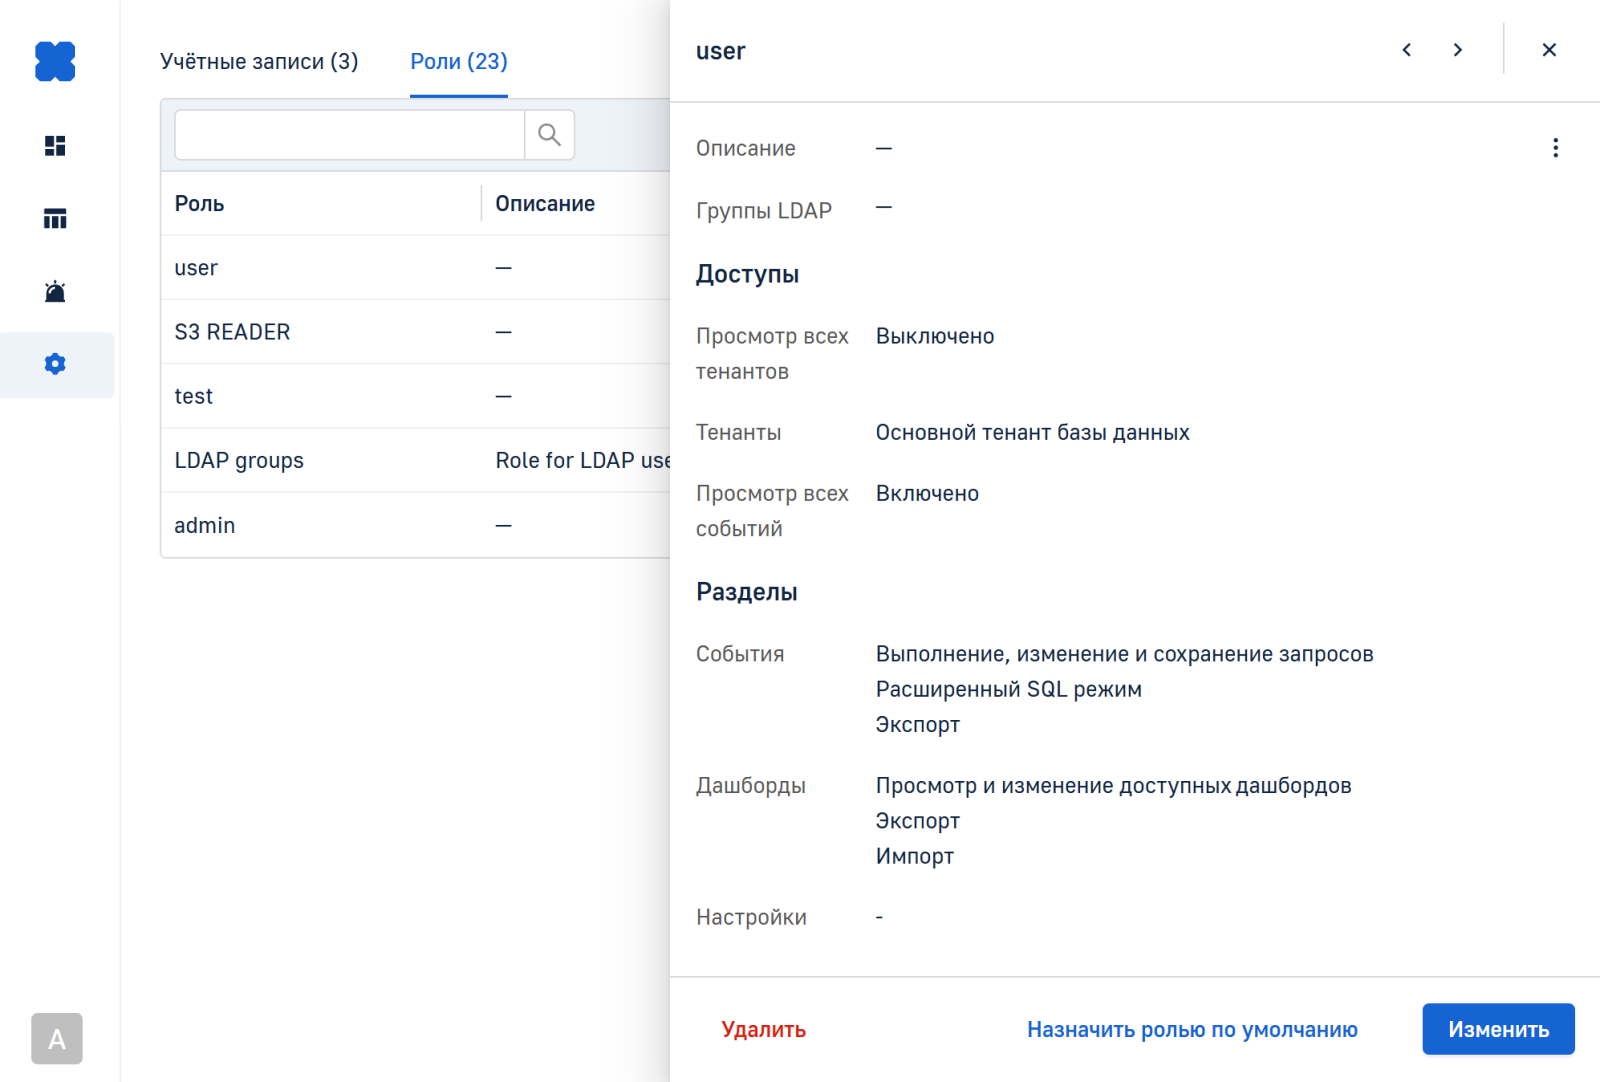
Task: Open the alerts siren sidebar icon
Action: click(x=55, y=292)
